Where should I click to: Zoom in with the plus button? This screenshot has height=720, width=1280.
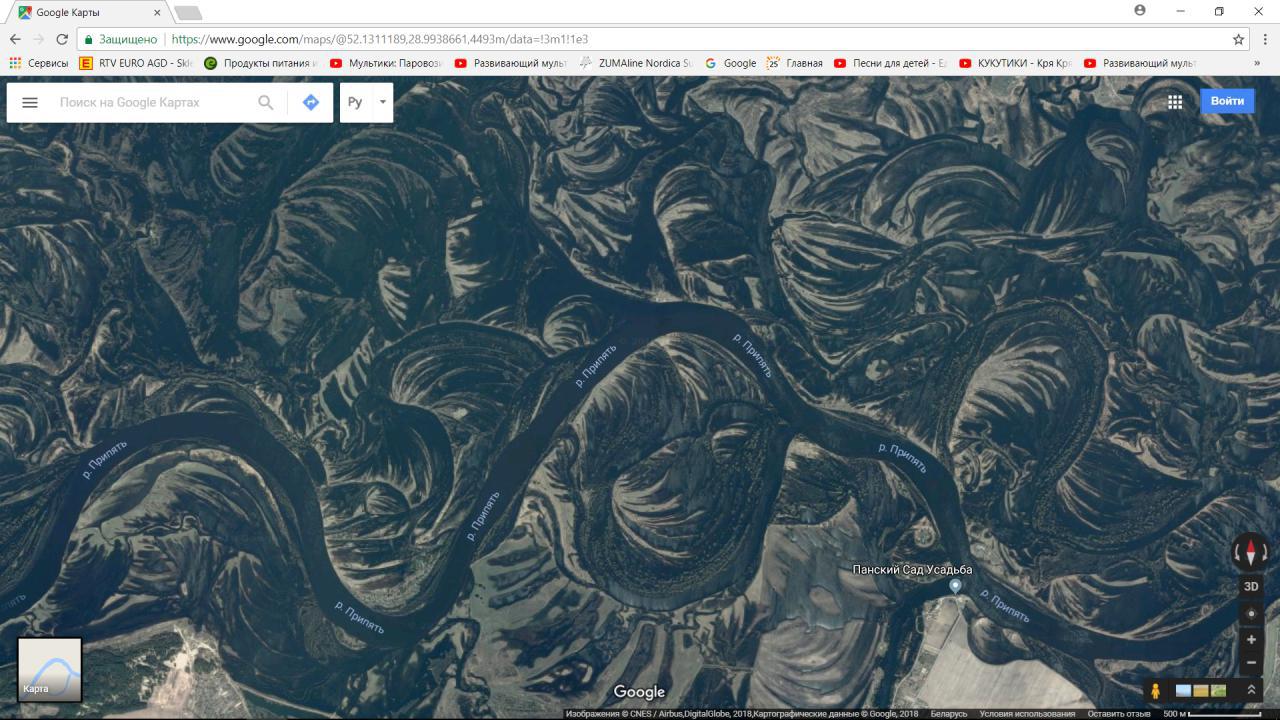[1250, 640]
